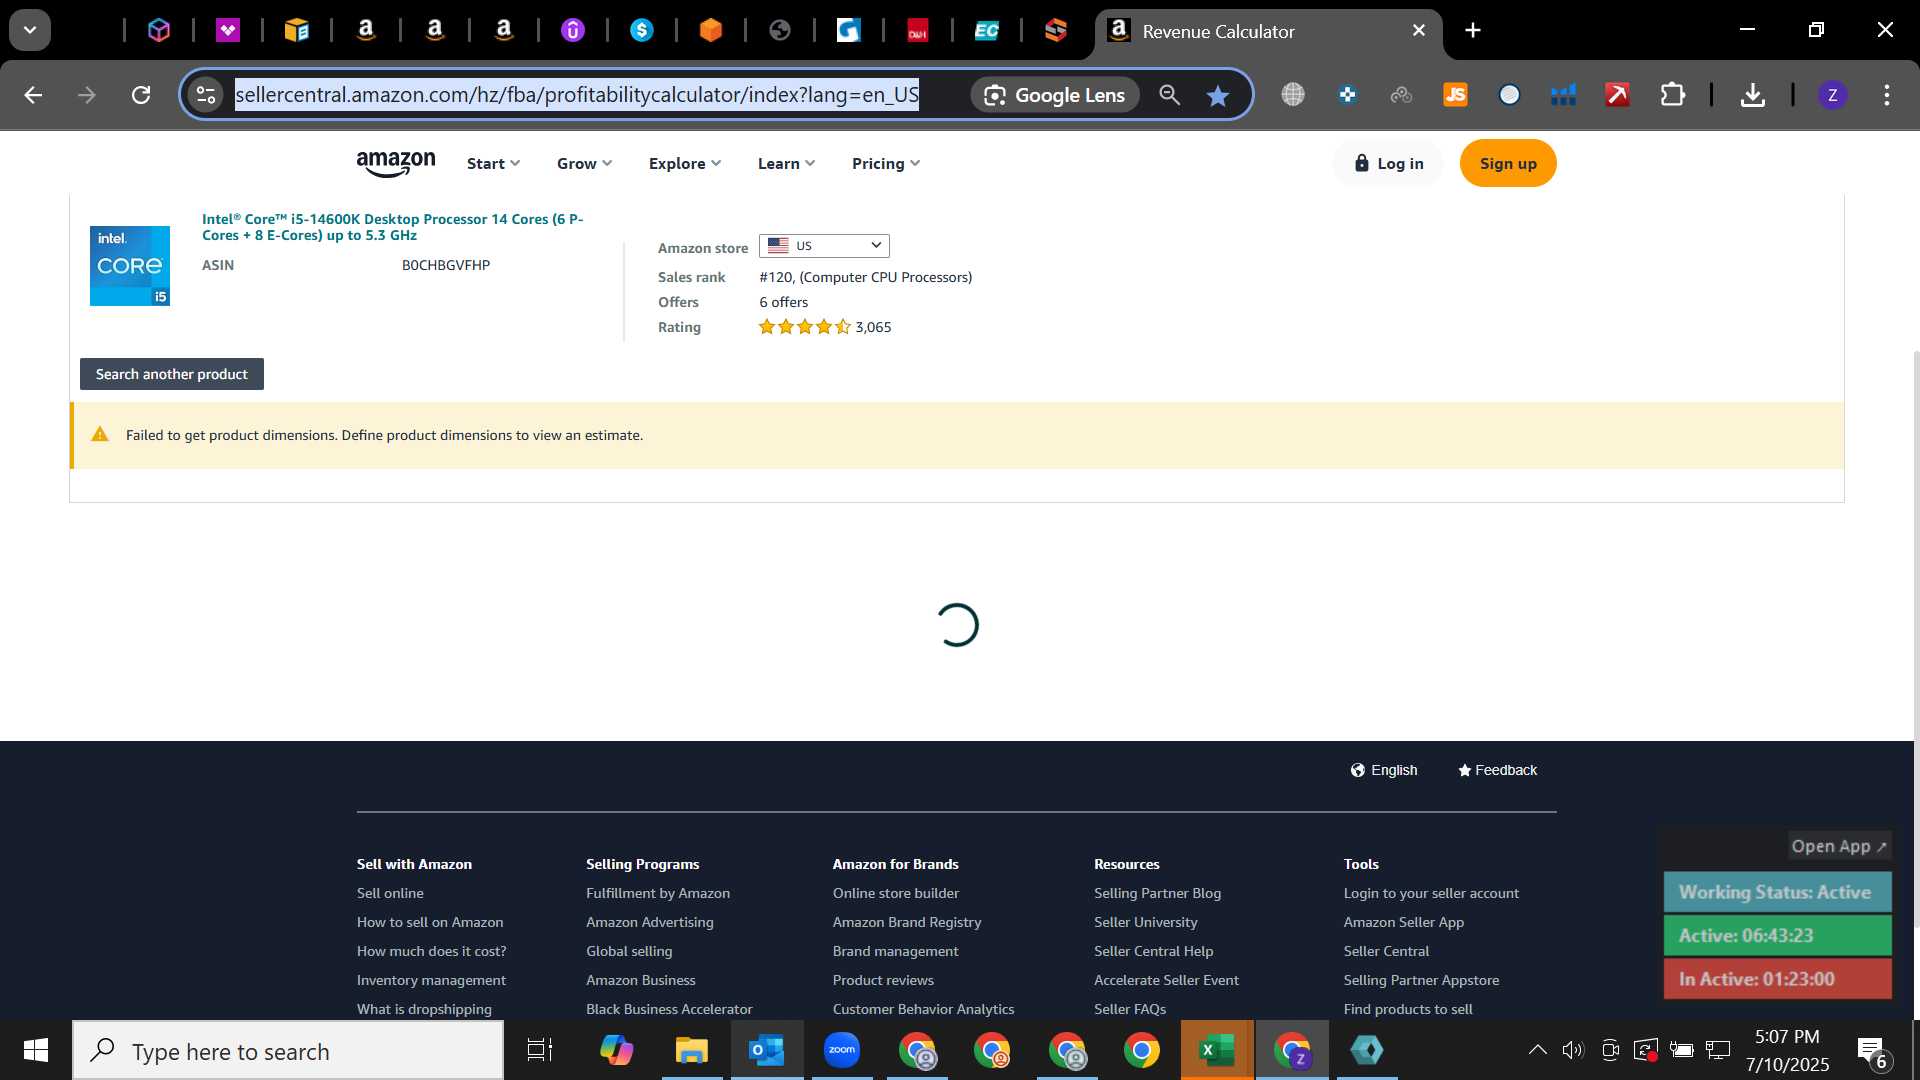
Task: Click Open App in tracker widget
Action: 1839,846
